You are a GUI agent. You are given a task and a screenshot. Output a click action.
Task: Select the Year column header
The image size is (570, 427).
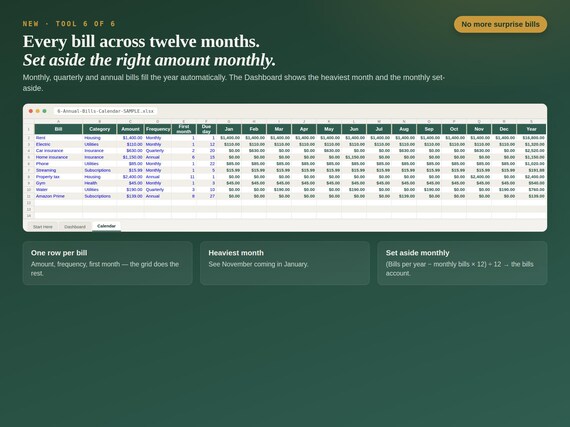[531, 129]
